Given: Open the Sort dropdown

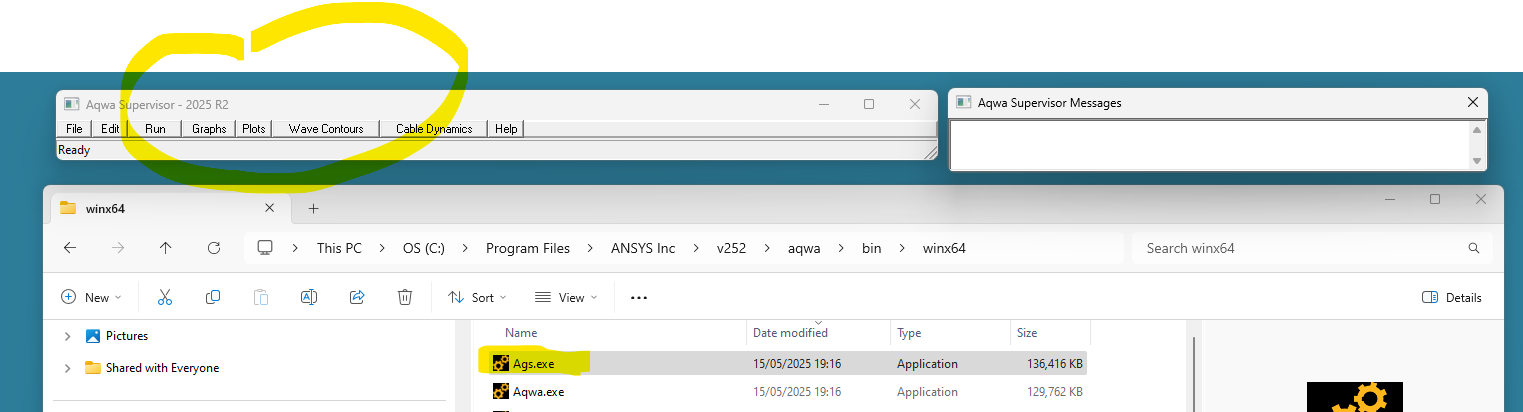Looking at the screenshot, I should pyautogui.click(x=477, y=297).
